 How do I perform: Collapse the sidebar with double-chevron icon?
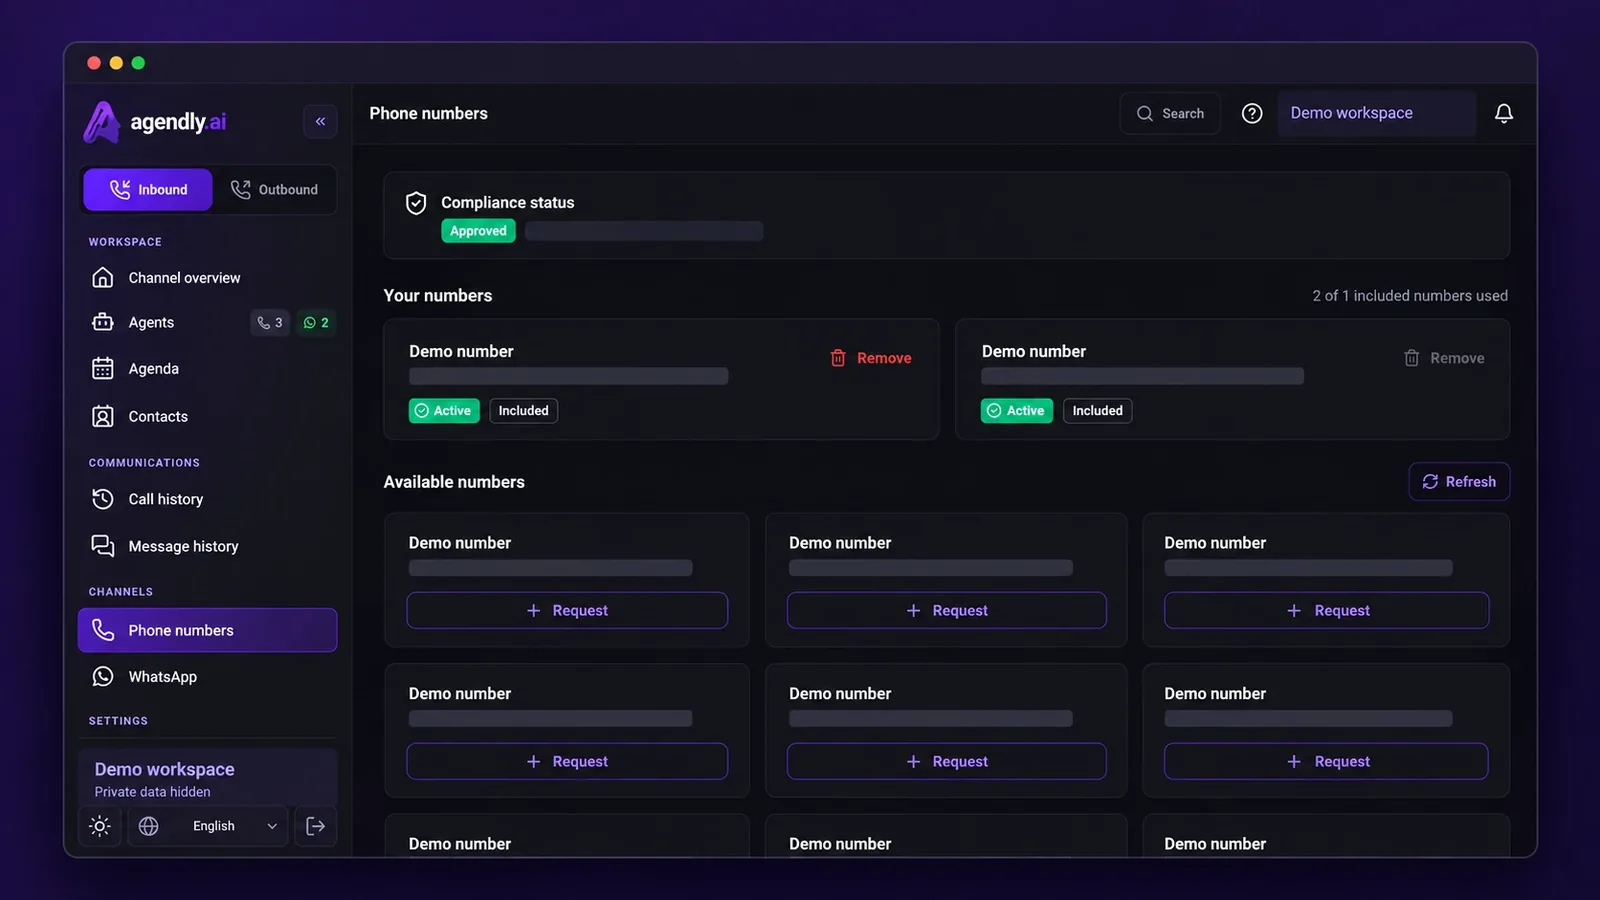coord(320,121)
